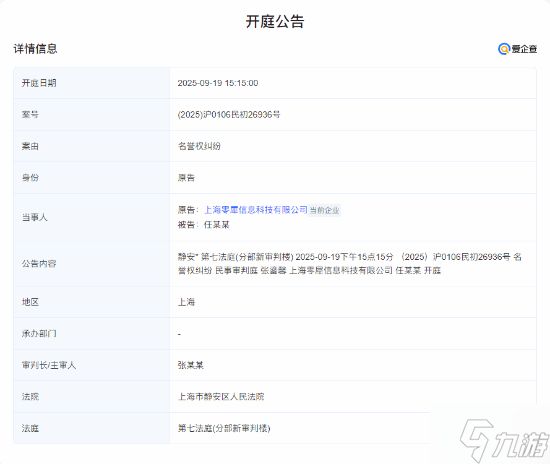Click the 案由 label cell

tap(92, 146)
